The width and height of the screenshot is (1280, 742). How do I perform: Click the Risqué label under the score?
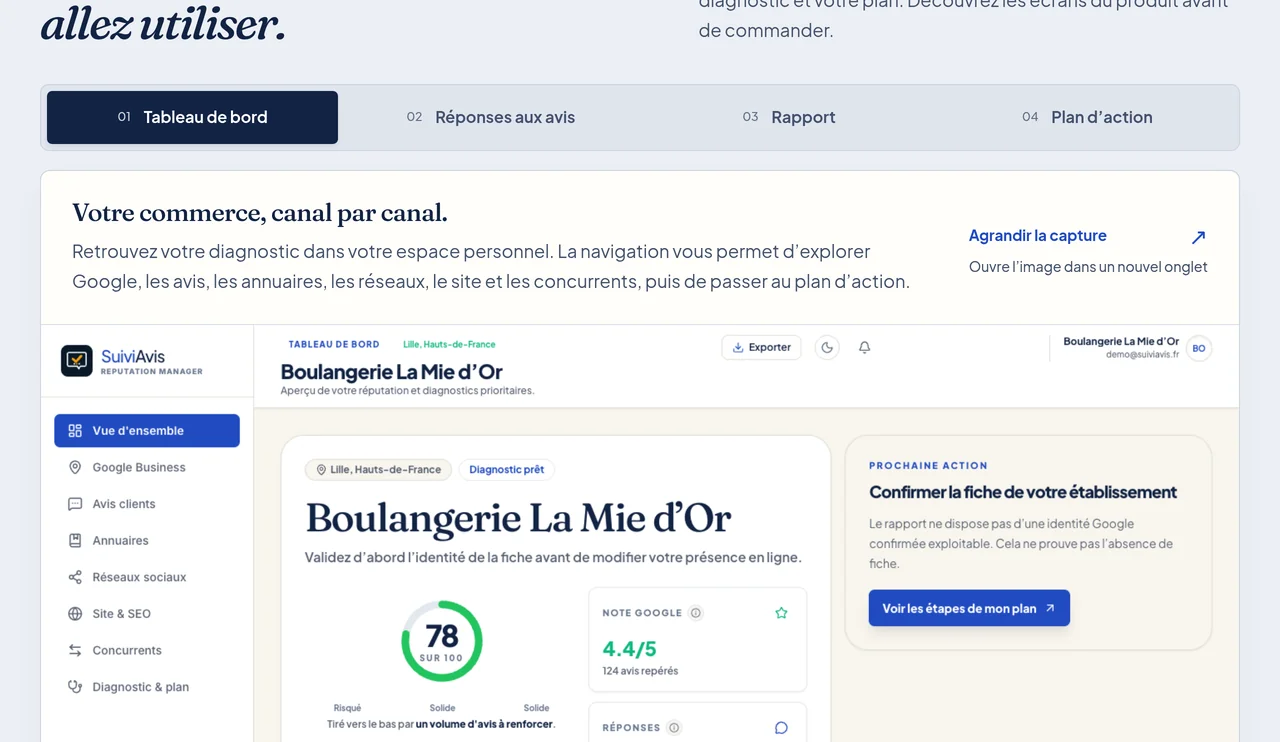coord(347,708)
